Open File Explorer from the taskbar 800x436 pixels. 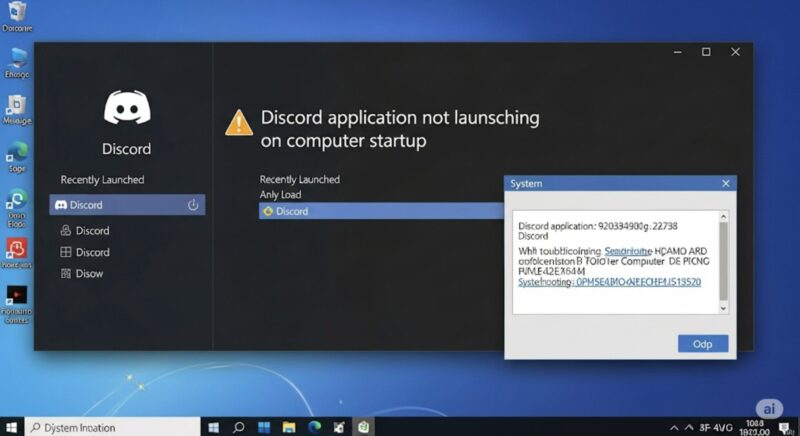click(289, 427)
